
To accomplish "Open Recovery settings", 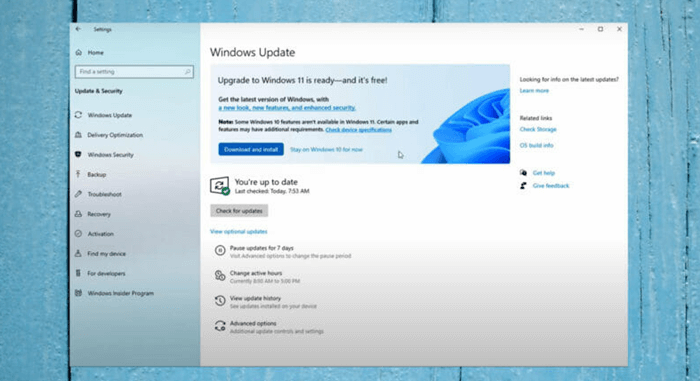I will click(99, 214).
